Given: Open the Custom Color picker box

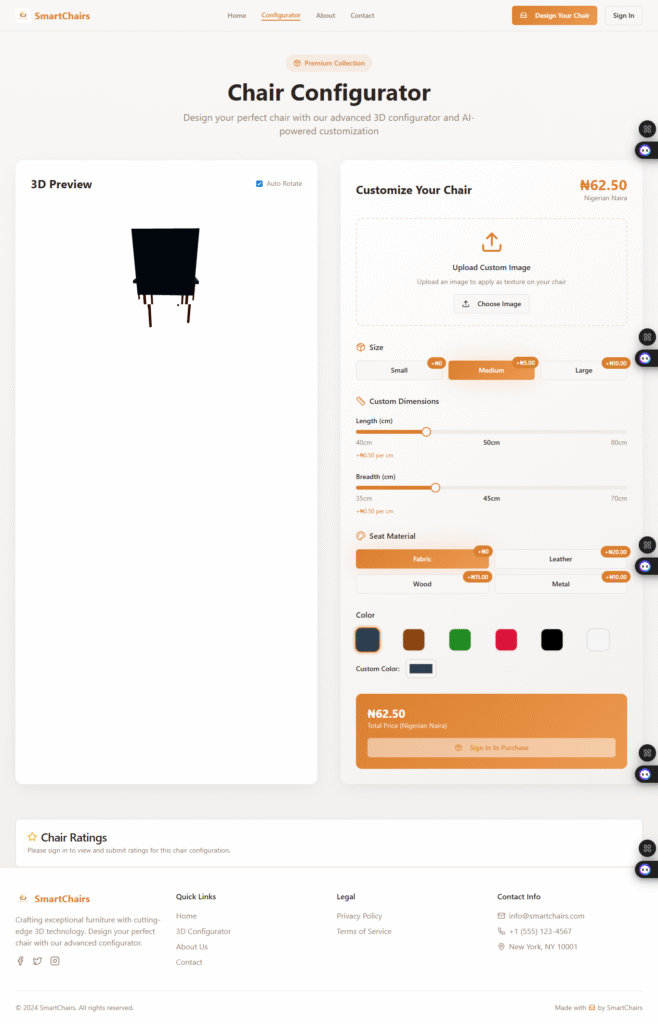Looking at the screenshot, I should (421, 669).
